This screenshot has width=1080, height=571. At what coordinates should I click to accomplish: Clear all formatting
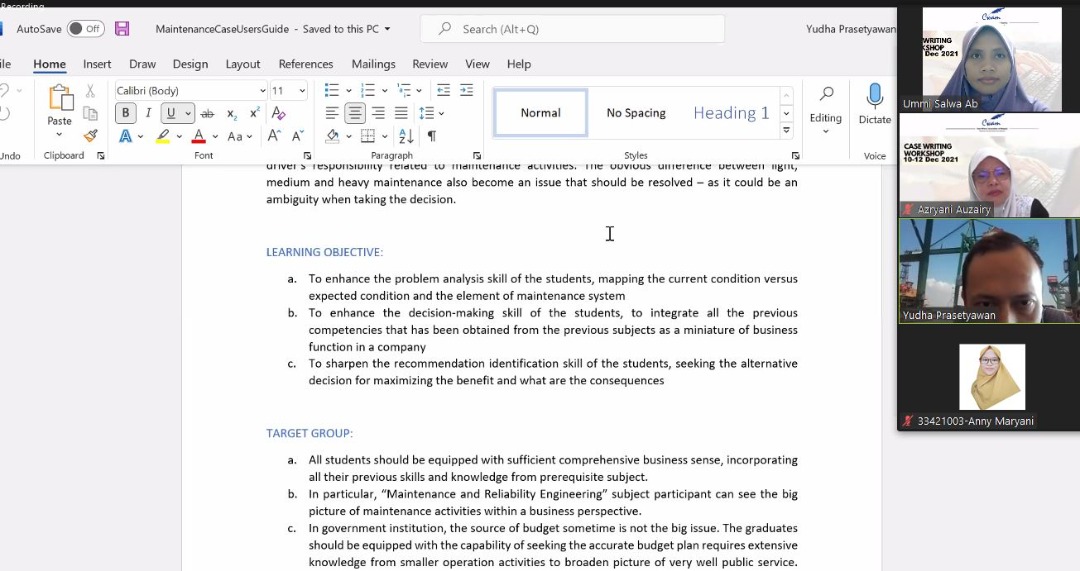click(x=278, y=113)
